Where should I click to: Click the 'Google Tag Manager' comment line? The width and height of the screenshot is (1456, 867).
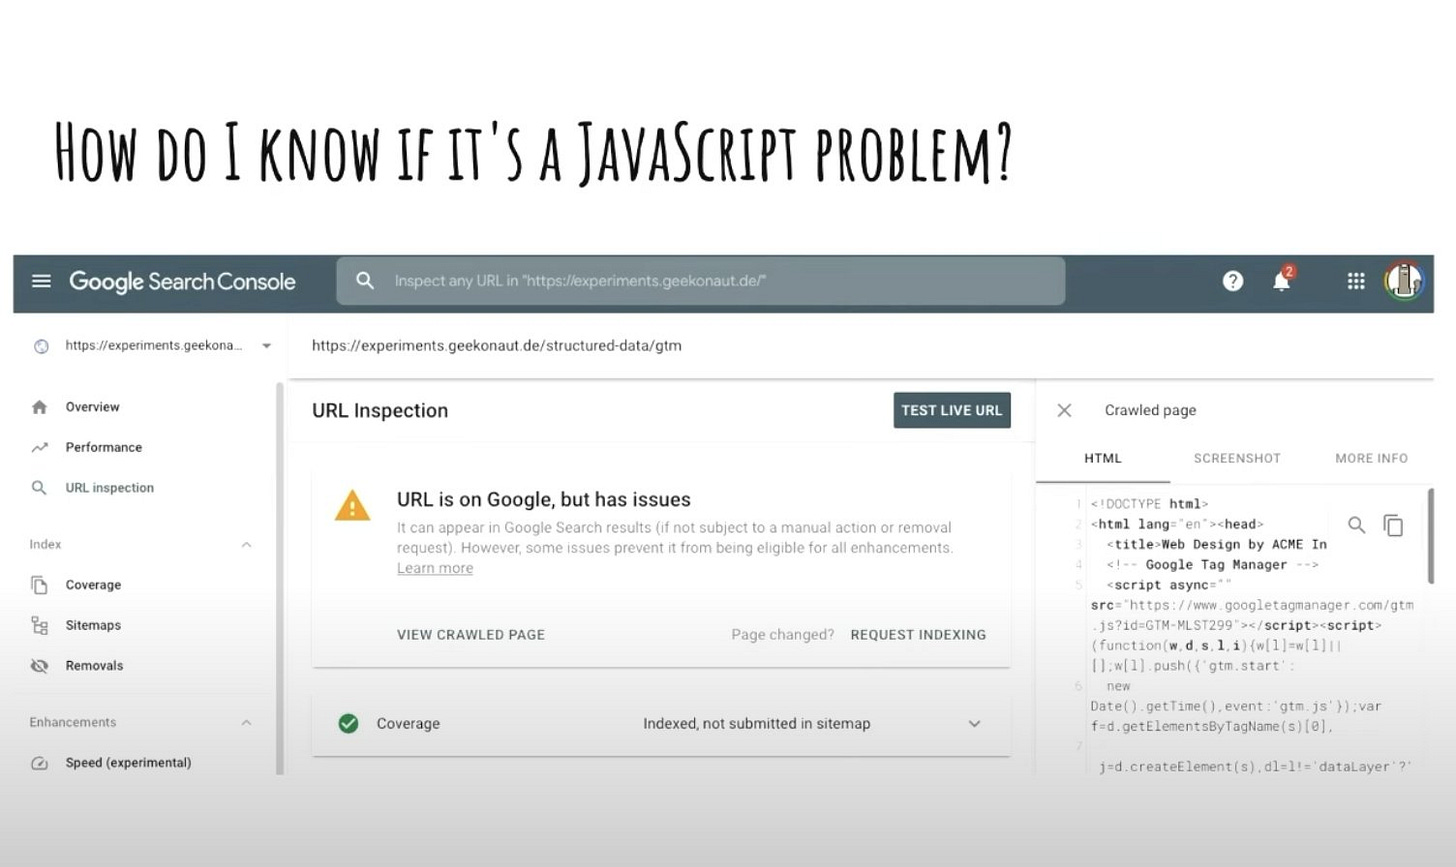(x=1212, y=565)
